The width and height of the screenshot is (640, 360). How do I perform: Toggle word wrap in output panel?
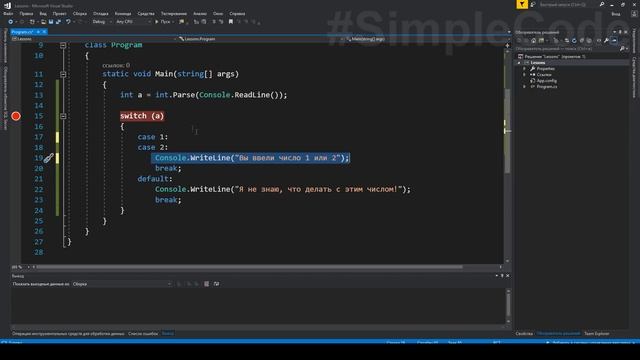(216, 284)
